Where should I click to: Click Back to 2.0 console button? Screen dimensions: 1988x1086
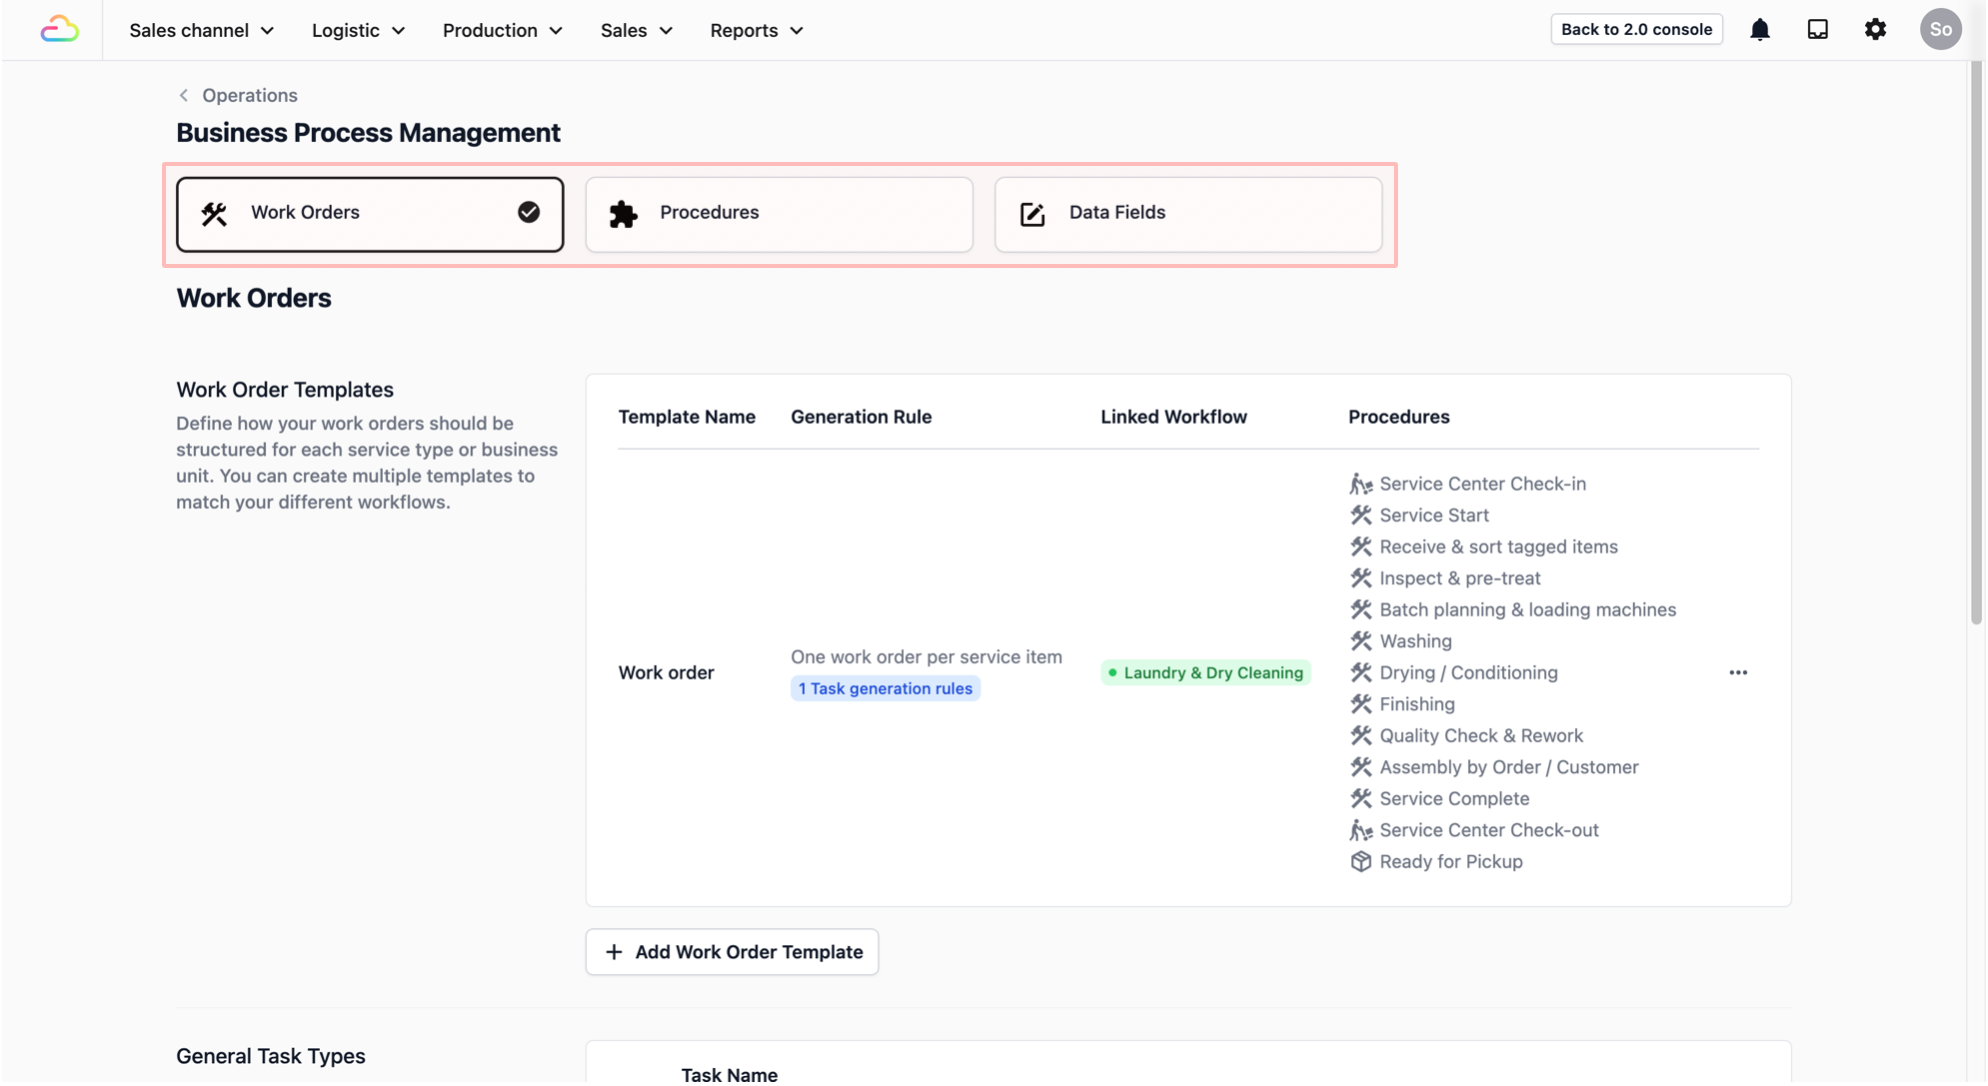[x=1636, y=30]
